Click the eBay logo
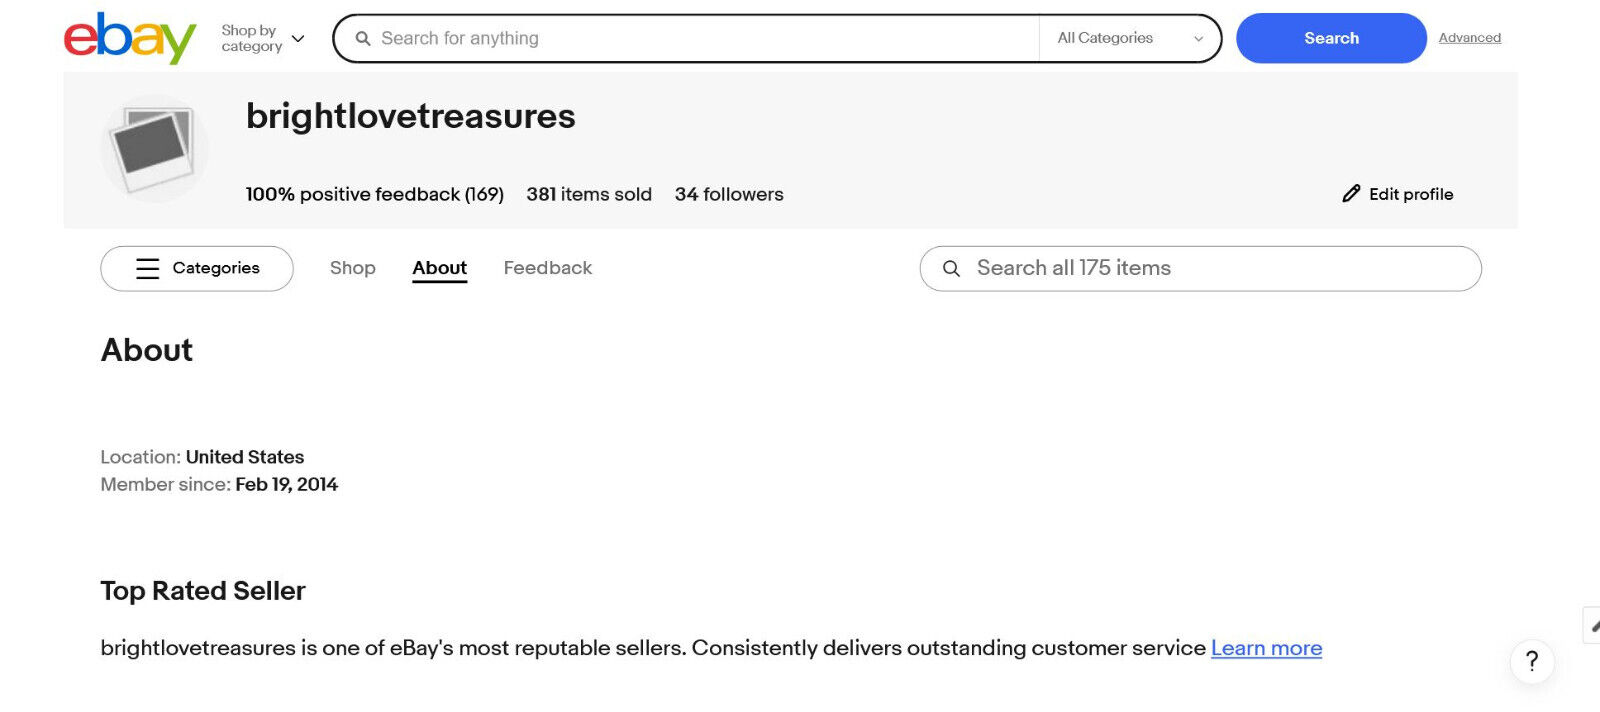This screenshot has width=1600, height=712. tap(130, 38)
